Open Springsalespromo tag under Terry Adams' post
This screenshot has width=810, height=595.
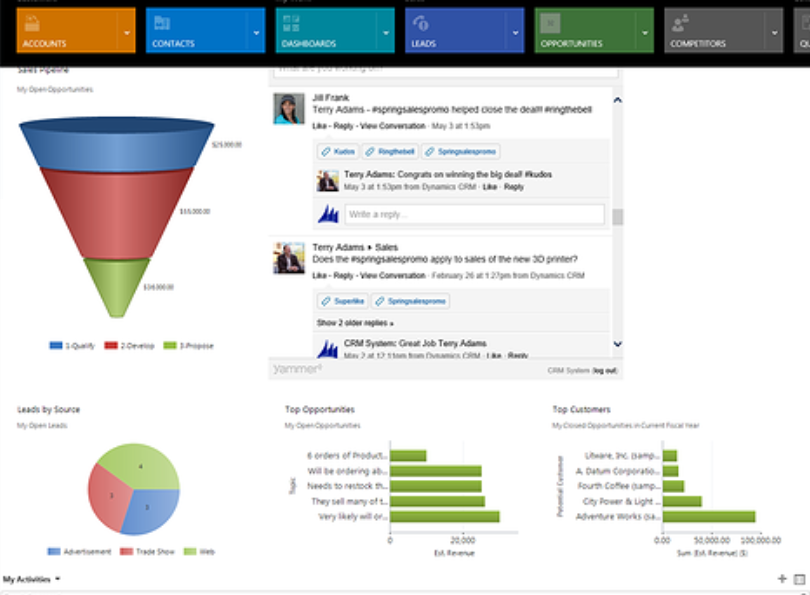pos(411,301)
